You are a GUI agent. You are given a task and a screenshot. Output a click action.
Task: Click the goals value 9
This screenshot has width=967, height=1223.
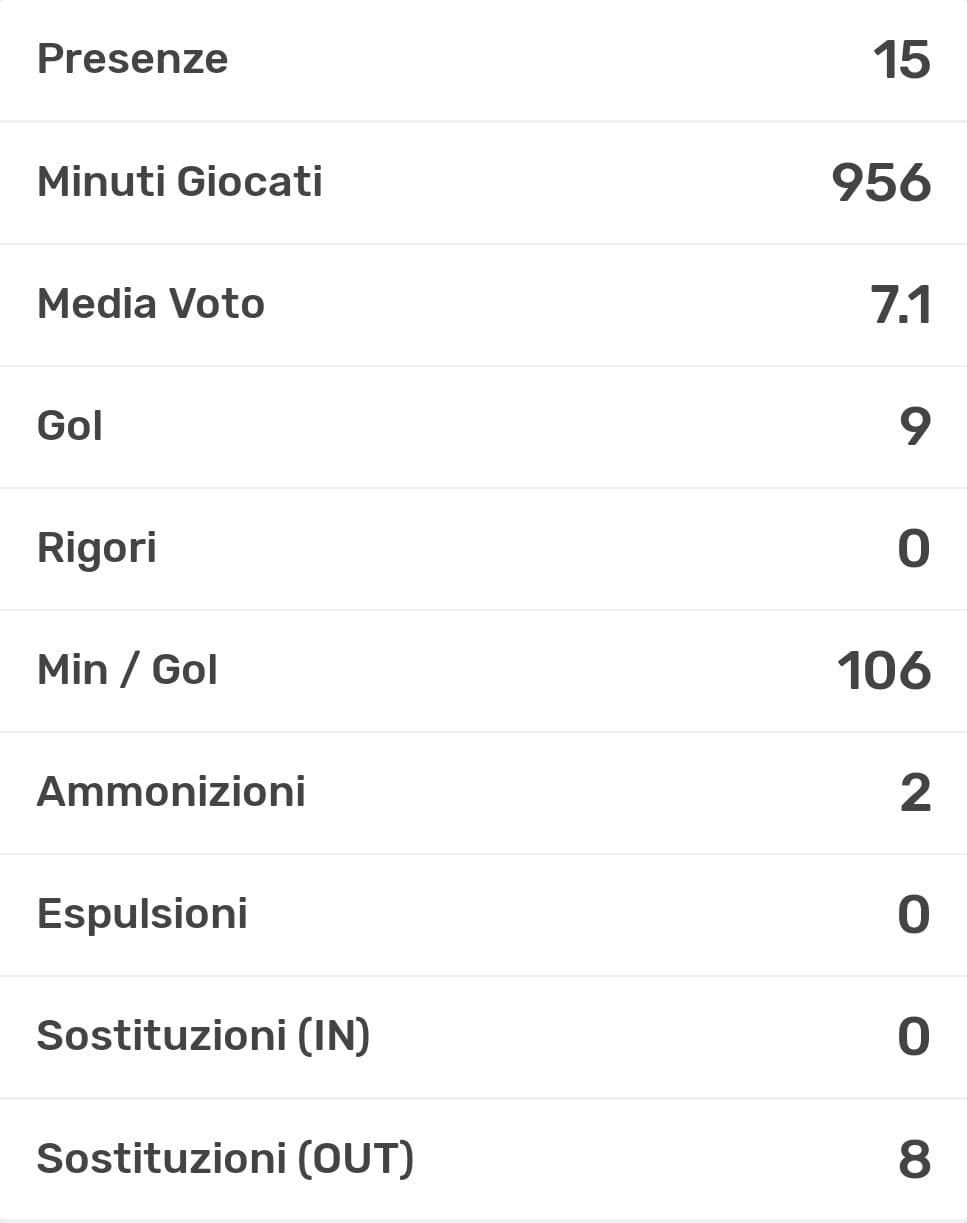coord(914,427)
